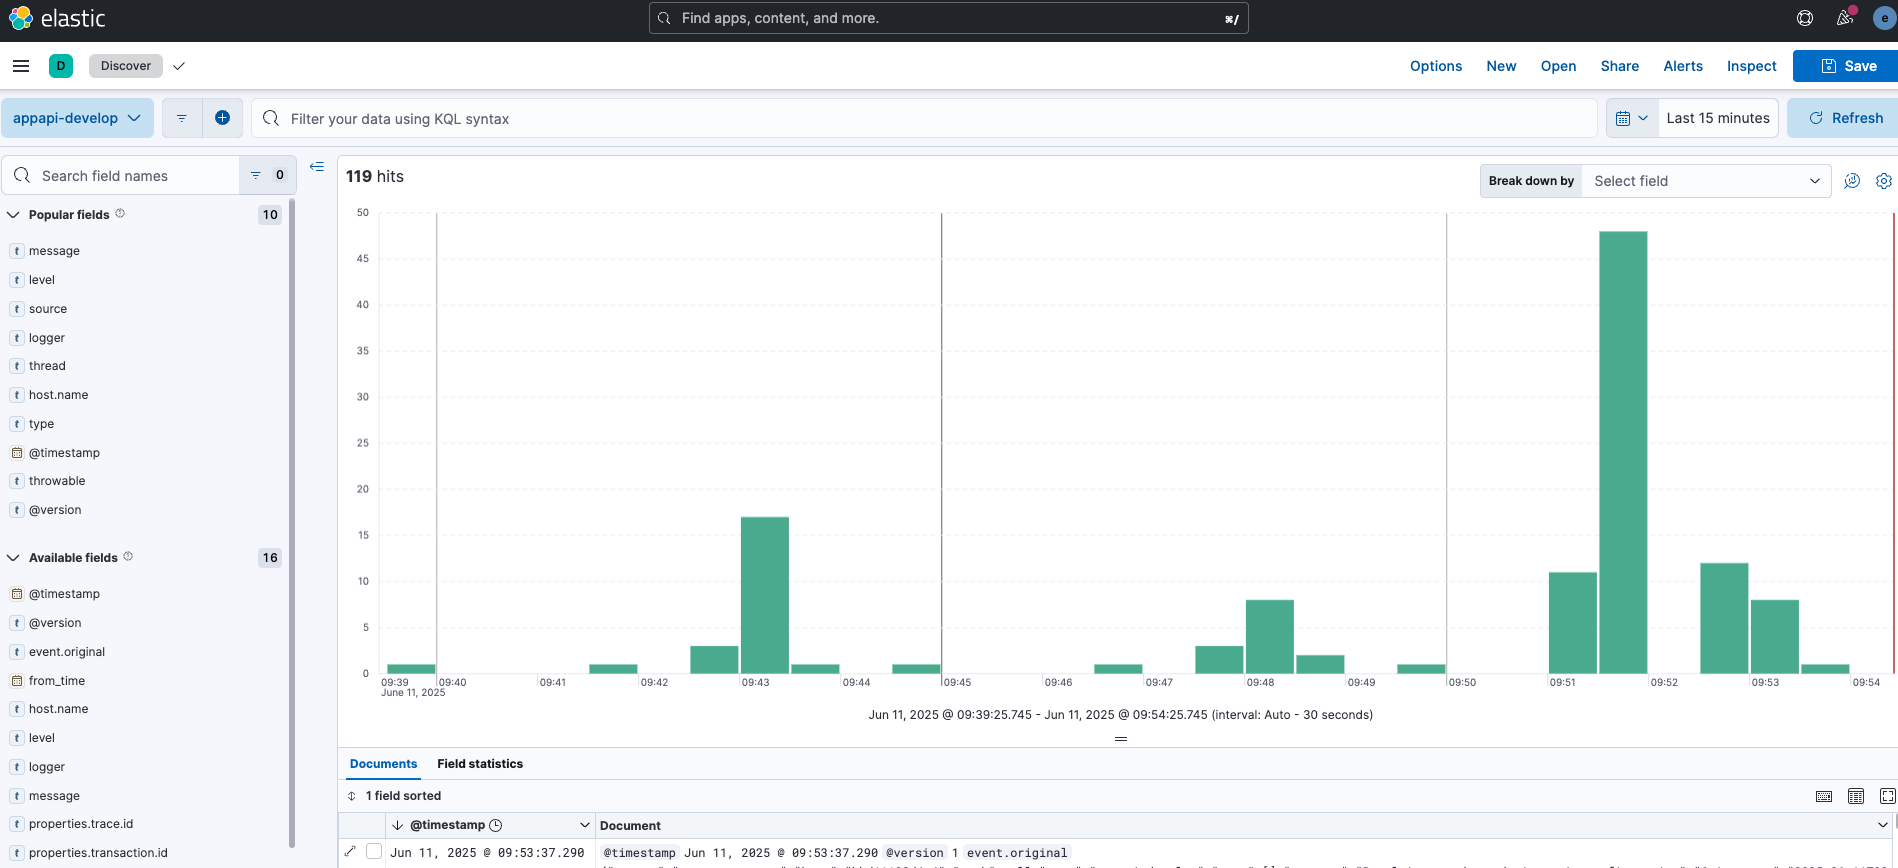
Task: Click the green D space avatar
Action: click(61, 66)
